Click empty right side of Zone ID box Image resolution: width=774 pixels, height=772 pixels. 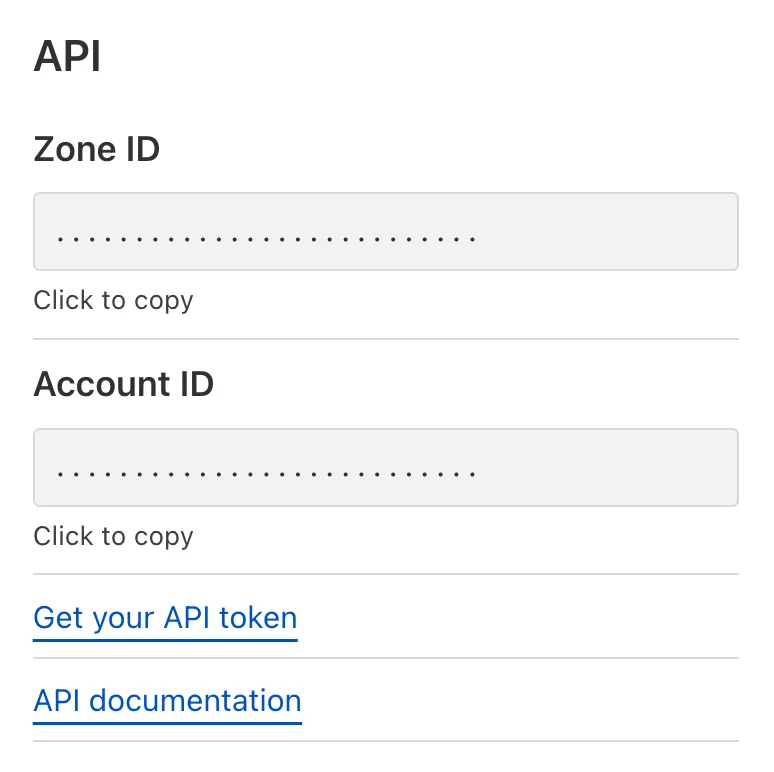coord(620,232)
